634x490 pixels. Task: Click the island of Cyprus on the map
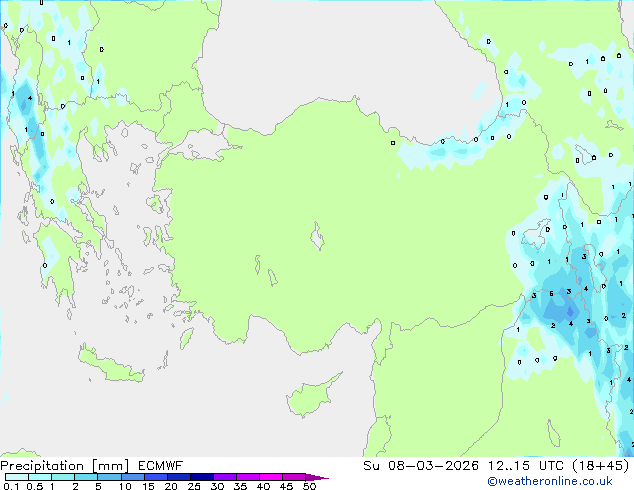pyautogui.click(x=311, y=396)
